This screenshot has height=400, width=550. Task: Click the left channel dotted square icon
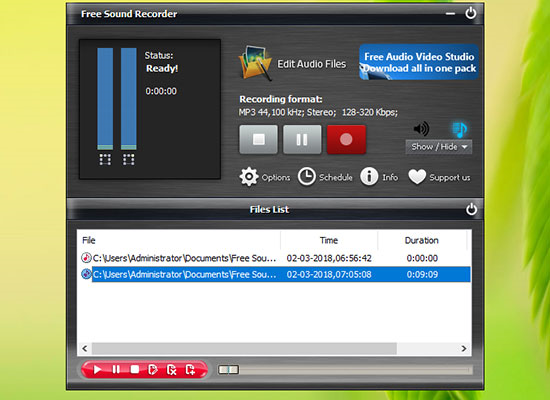pyautogui.click(x=105, y=159)
